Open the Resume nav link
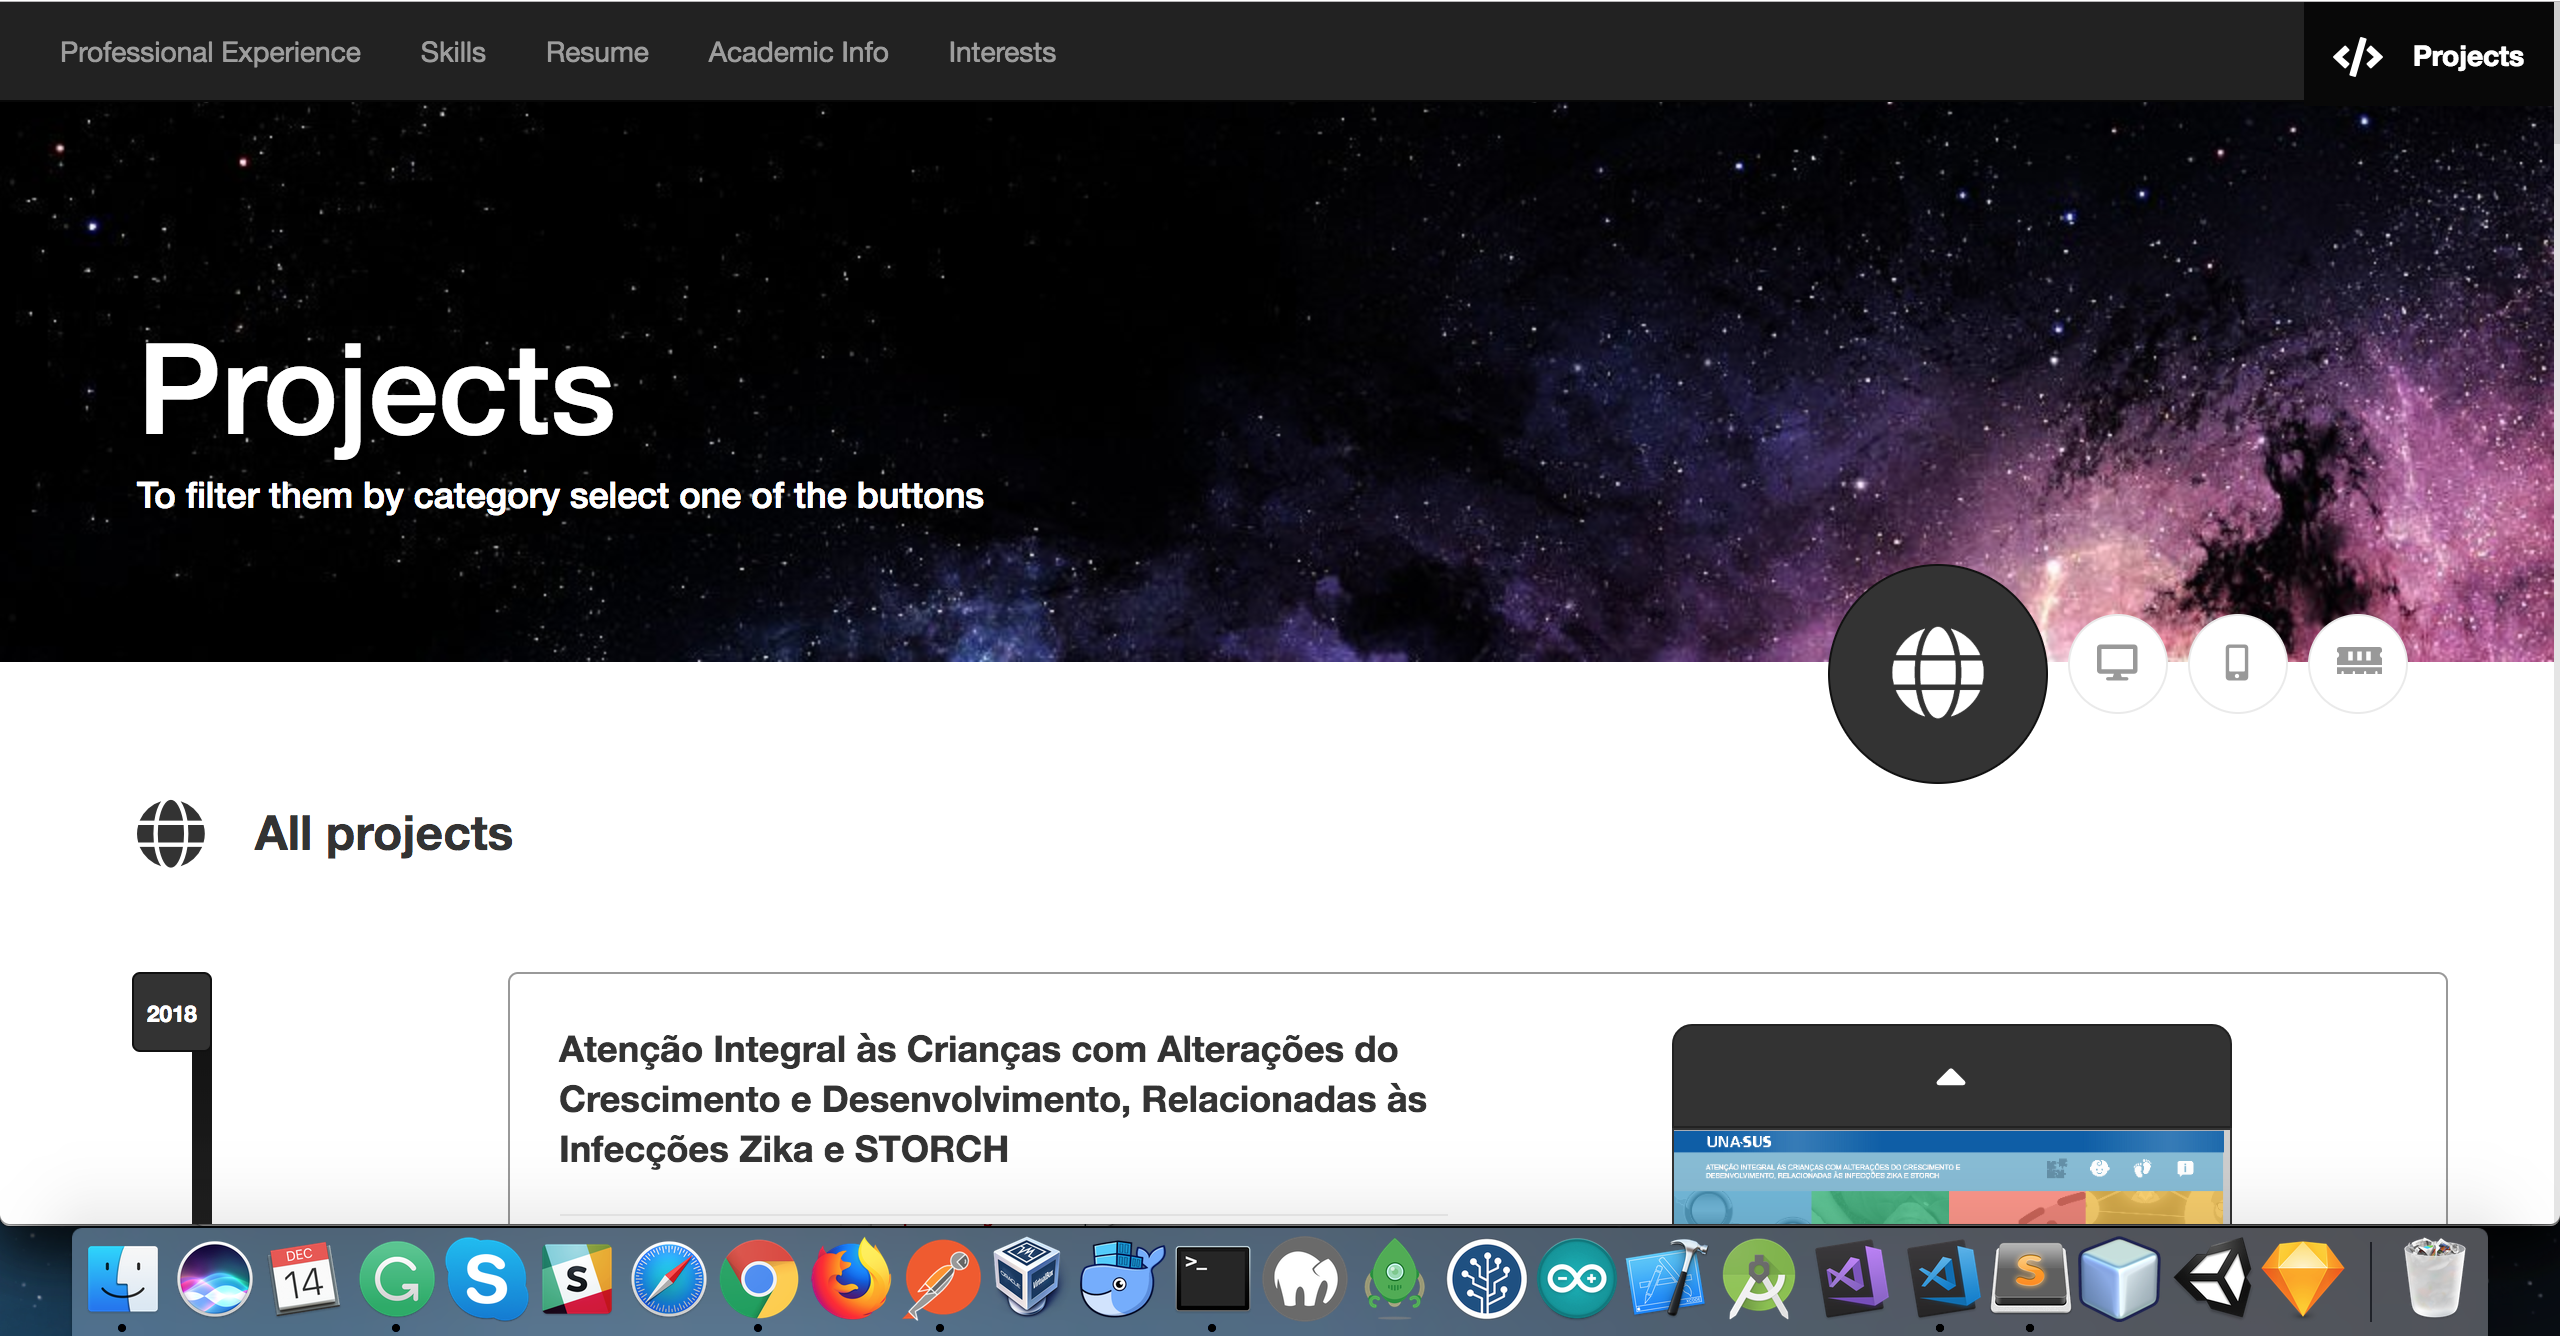2560x1336 pixels. click(597, 52)
